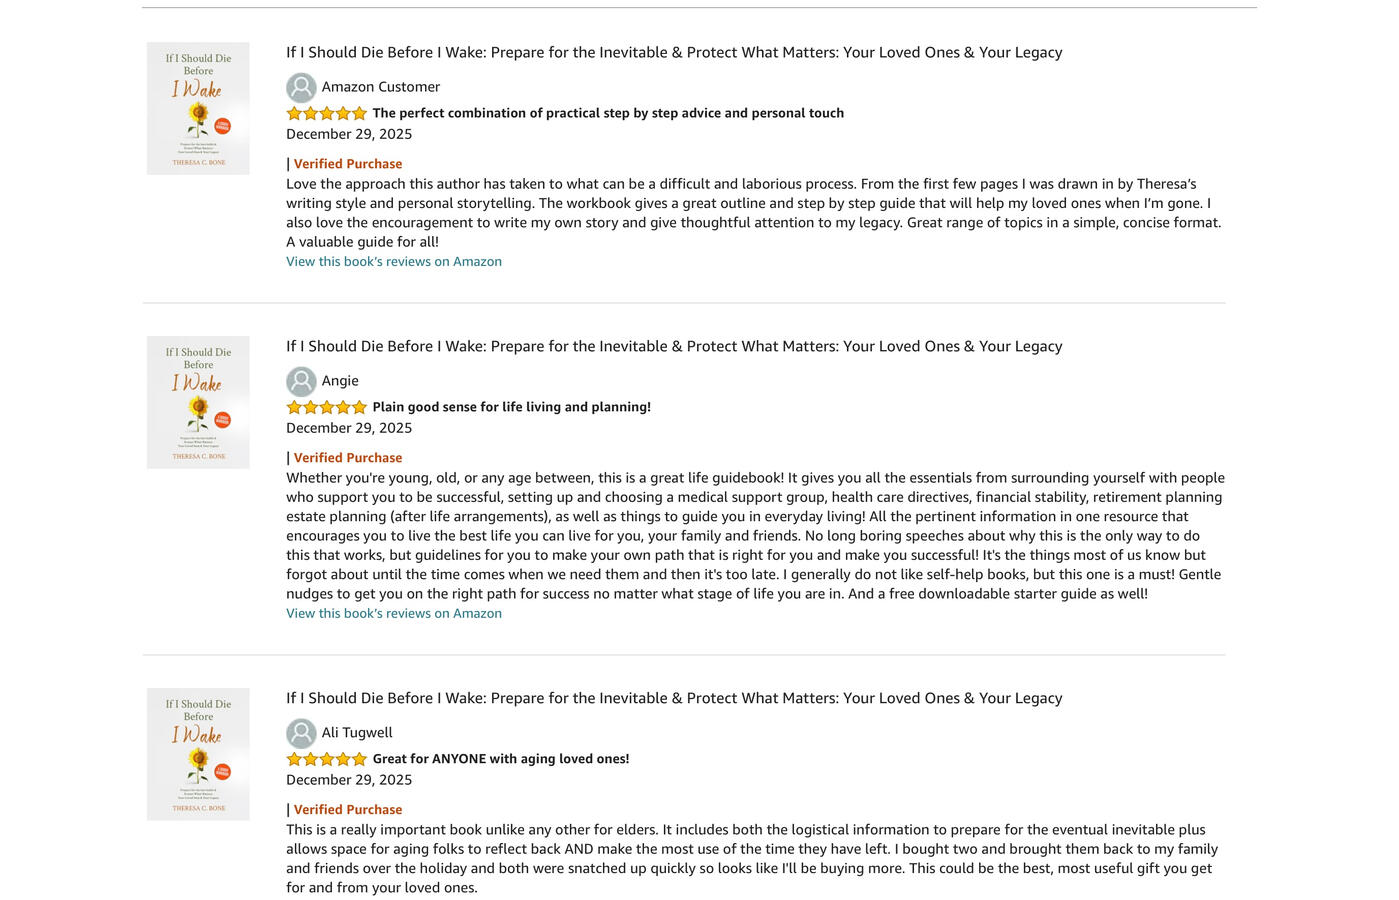Click Amazon Customer's profile avatar icon
Screen dimensions: 1399x900
(x=301, y=88)
